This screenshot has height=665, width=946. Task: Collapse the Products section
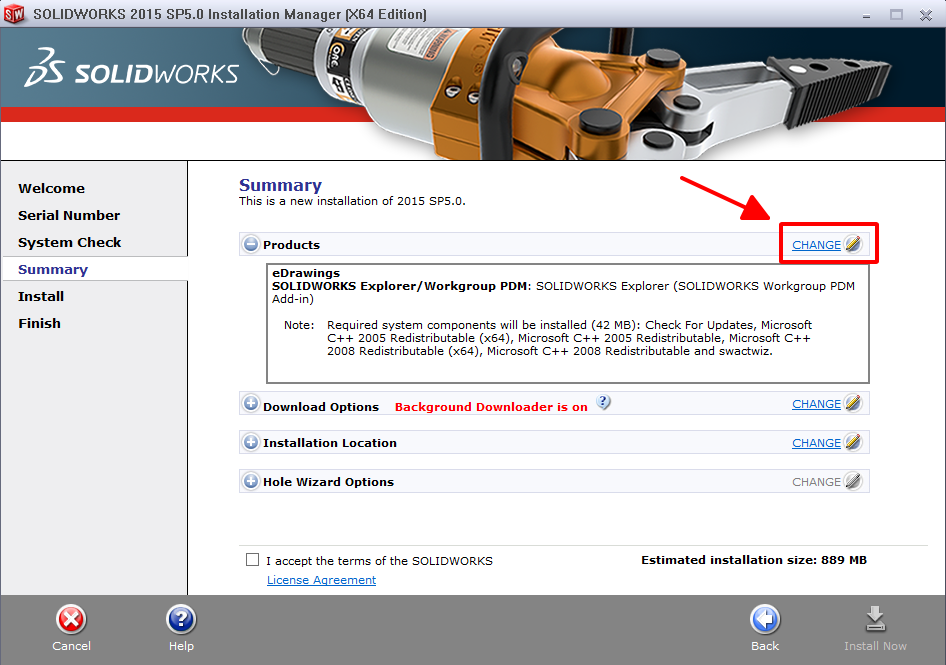[x=250, y=244]
